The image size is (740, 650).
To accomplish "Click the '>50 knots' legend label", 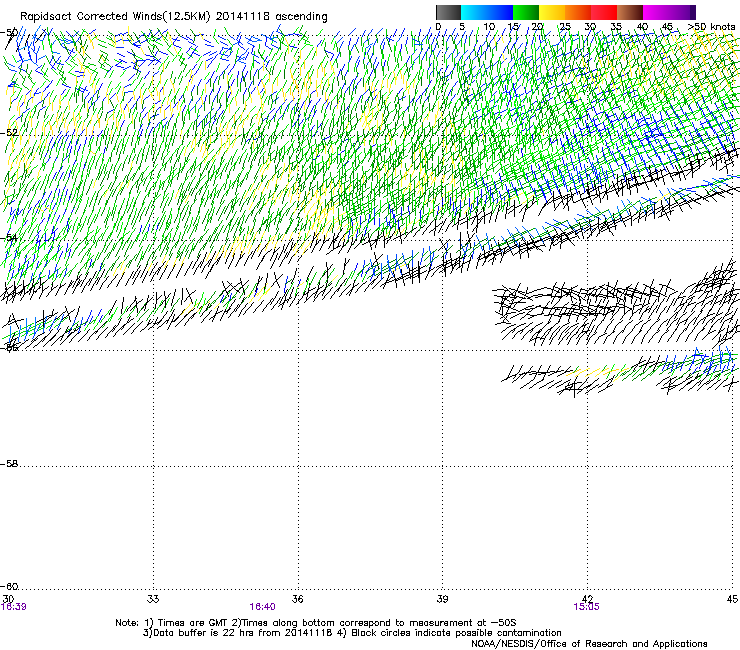I will click(712, 26).
